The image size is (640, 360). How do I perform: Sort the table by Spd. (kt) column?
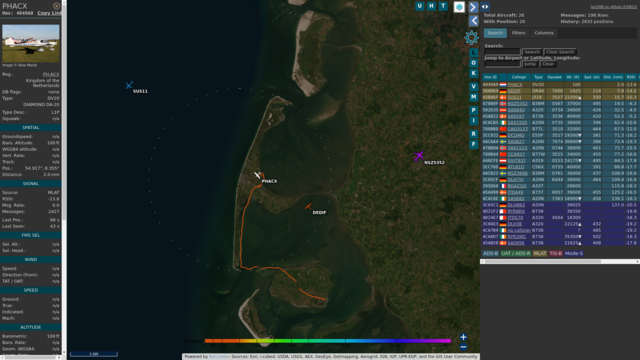[591, 77]
